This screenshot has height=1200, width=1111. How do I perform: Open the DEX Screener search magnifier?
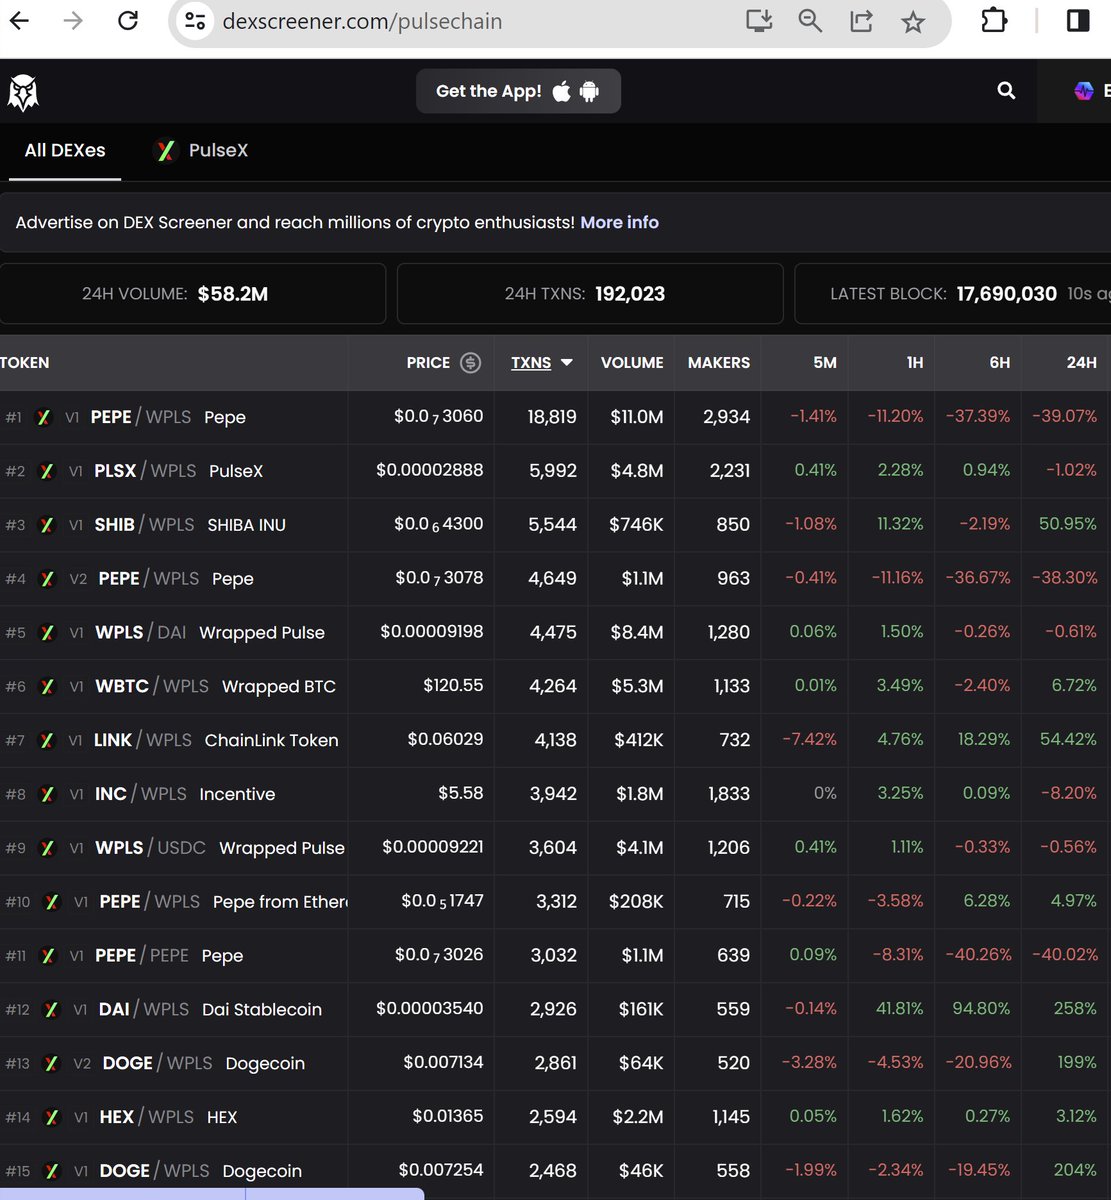coord(1006,91)
